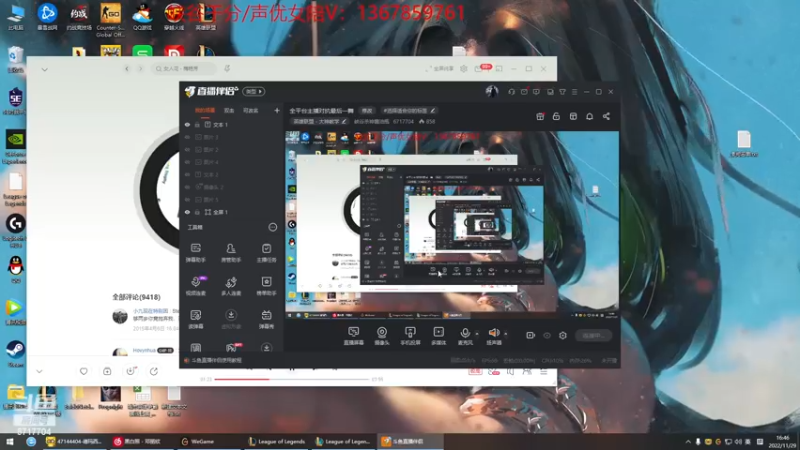Open the gift box icon in stream header
This screenshot has height=450, width=800.
coord(540,116)
